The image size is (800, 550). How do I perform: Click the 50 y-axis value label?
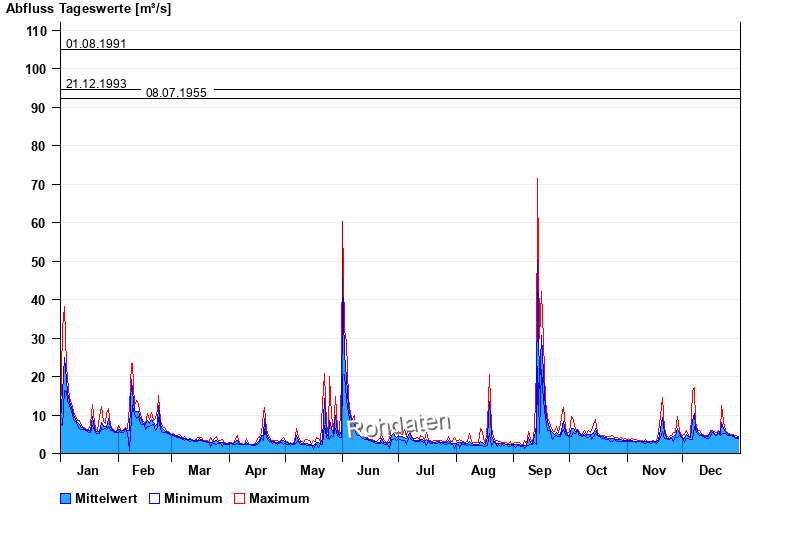tap(40, 262)
